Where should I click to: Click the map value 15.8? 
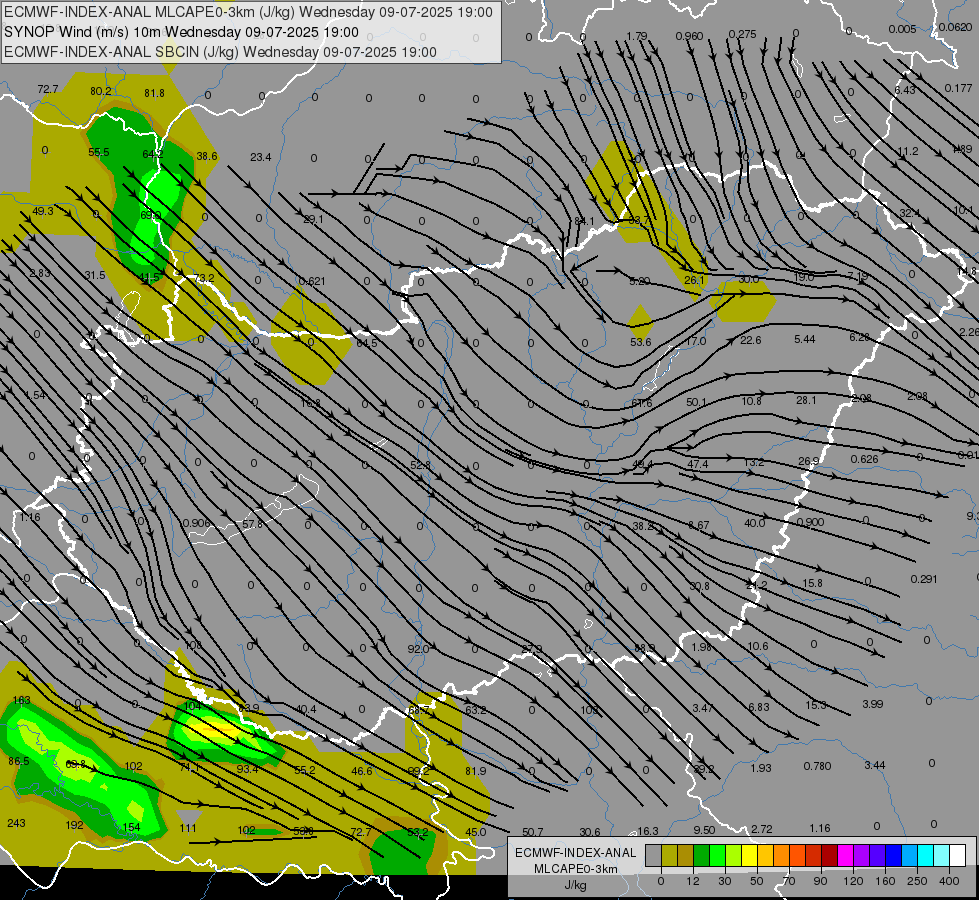[812, 583]
